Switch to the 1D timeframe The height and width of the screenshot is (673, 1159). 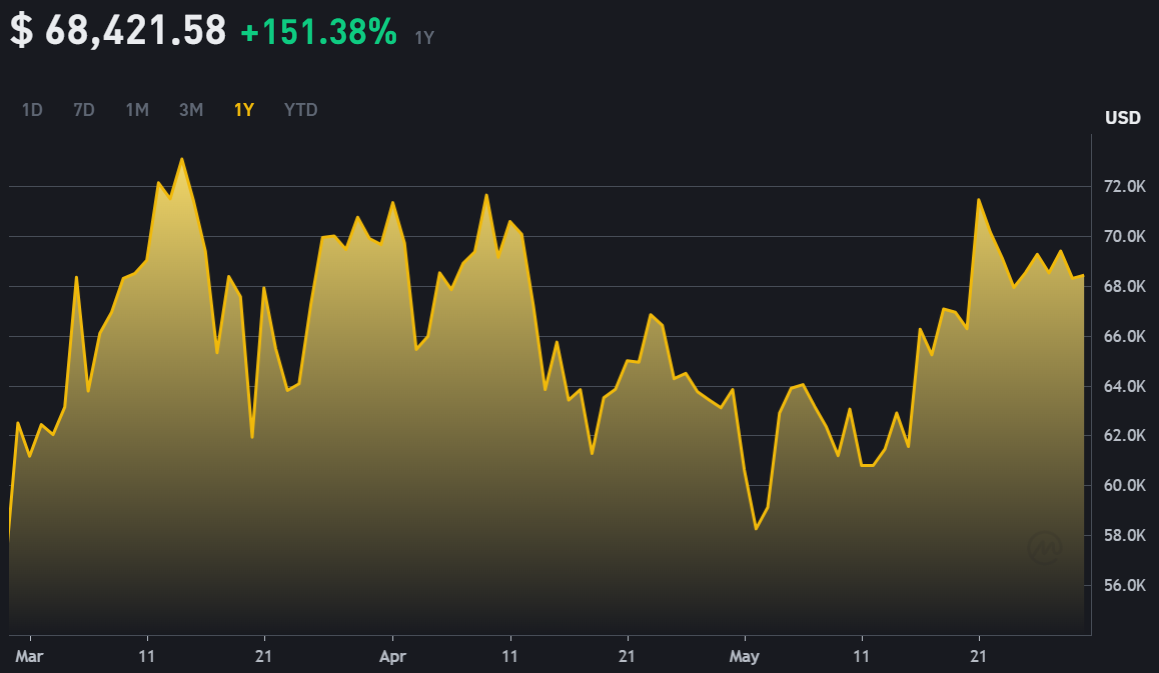tap(32, 110)
